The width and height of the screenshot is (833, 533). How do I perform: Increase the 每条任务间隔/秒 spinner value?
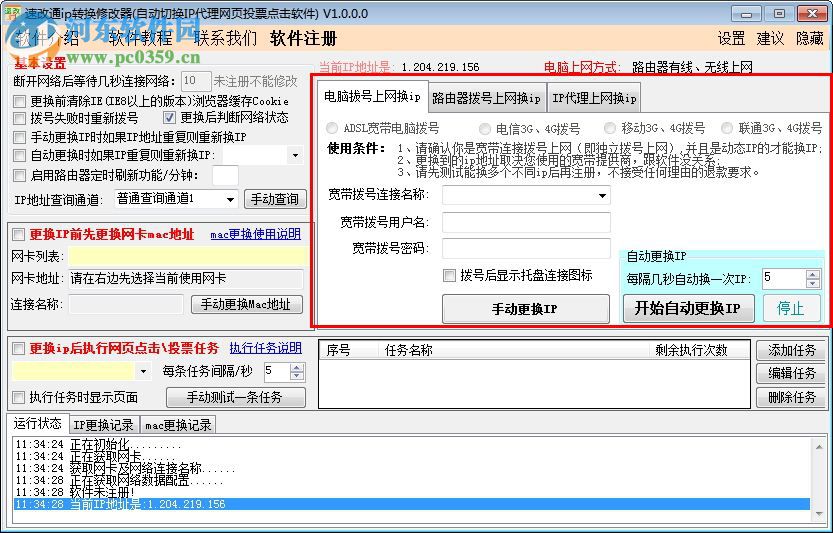(298, 367)
